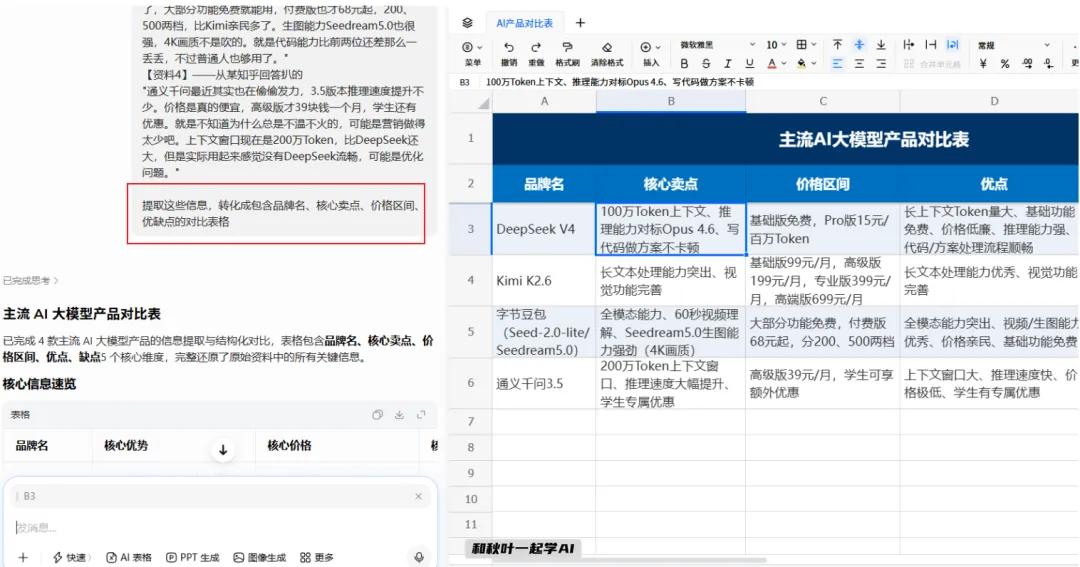Open the 菜单 menu
1080x567 pixels.
coord(472,53)
